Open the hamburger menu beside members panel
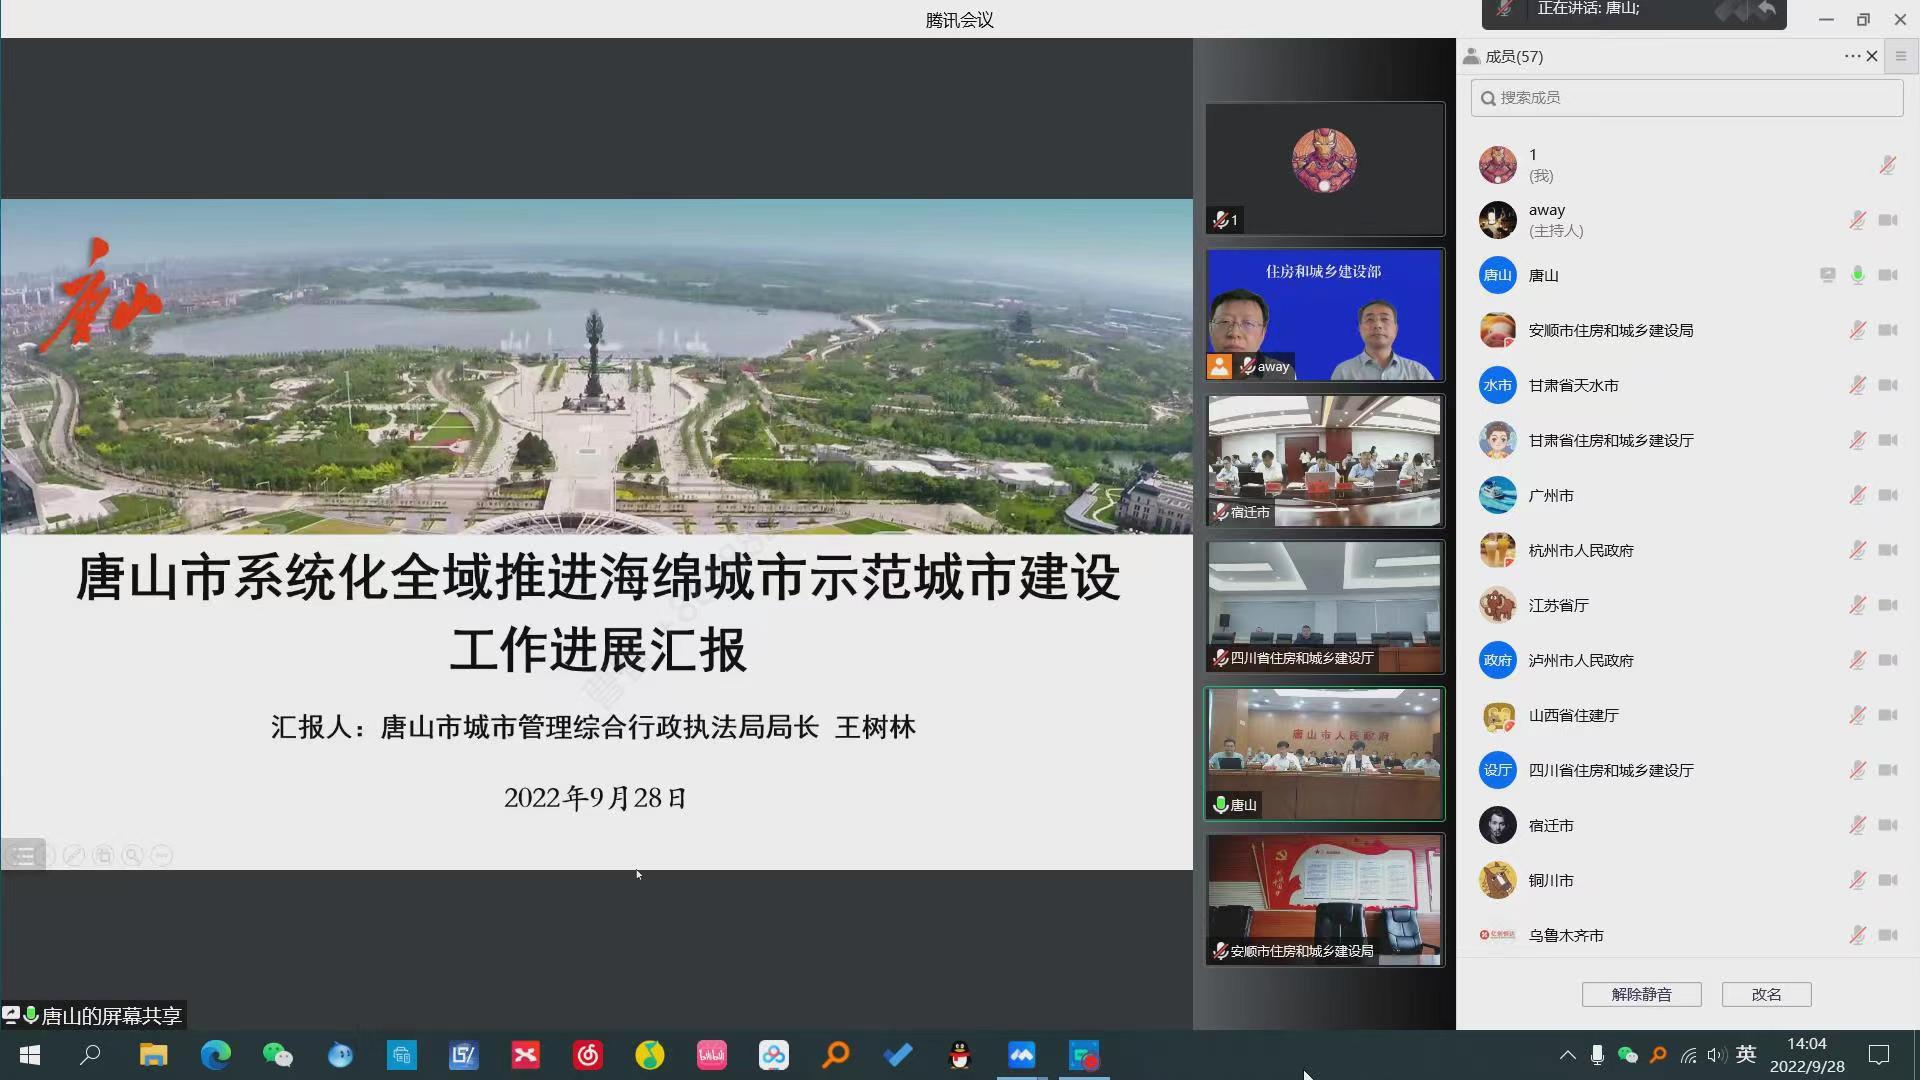The height and width of the screenshot is (1080, 1920). pos(1901,56)
